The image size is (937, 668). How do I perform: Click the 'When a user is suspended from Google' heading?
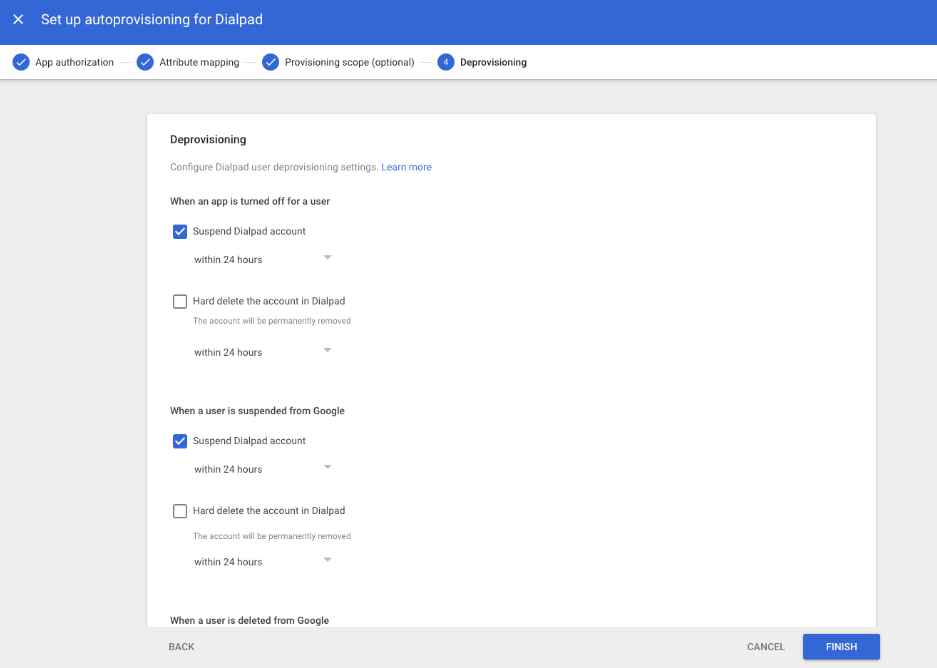[257, 411]
